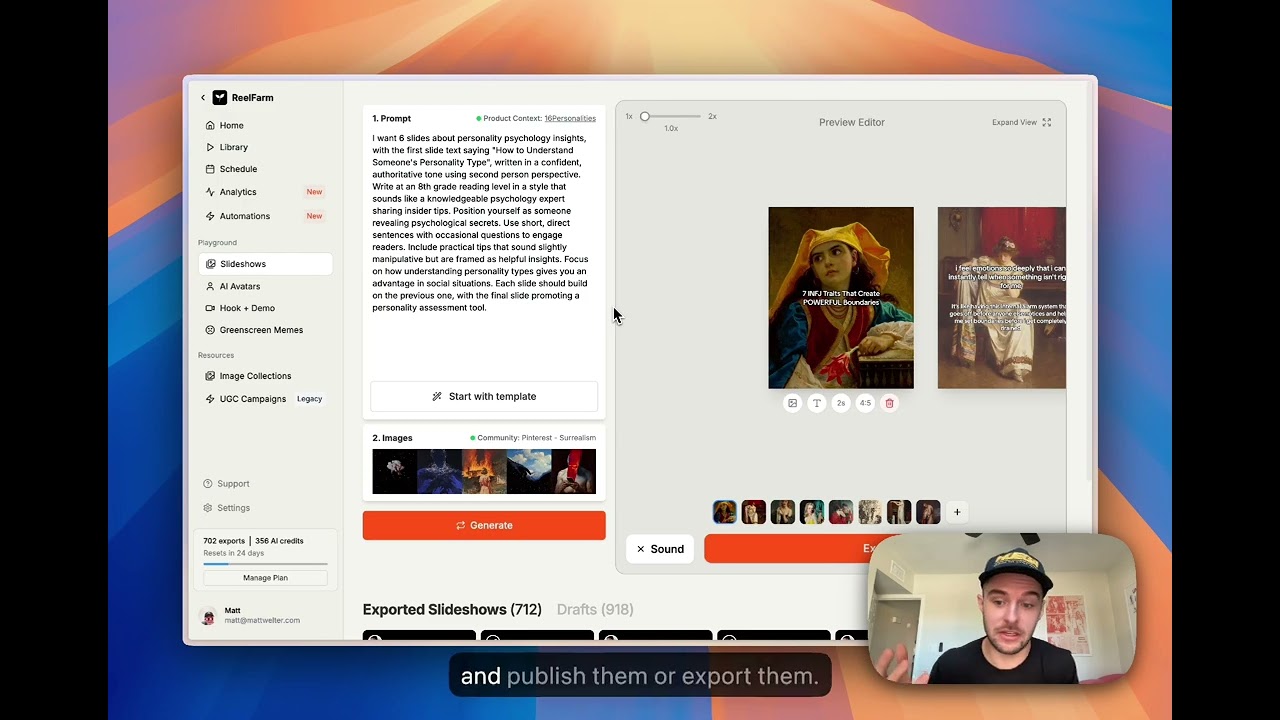Select the INFJ Traits slide preview
The height and width of the screenshot is (720, 1280).
pos(841,298)
